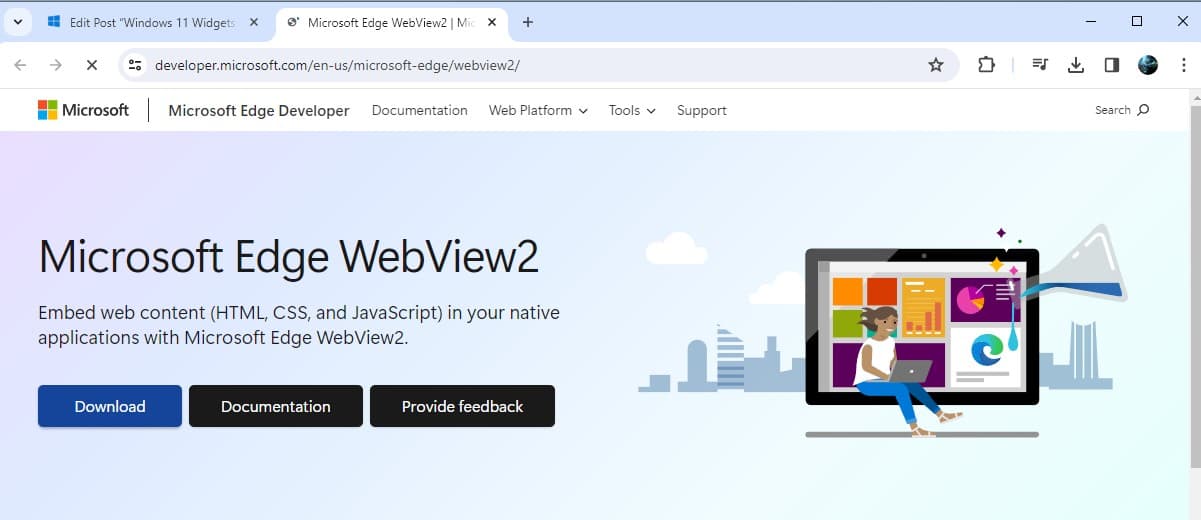View site information icon in address bar
Image resolution: width=1201 pixels, height=520 pixels.
point(136,65)
